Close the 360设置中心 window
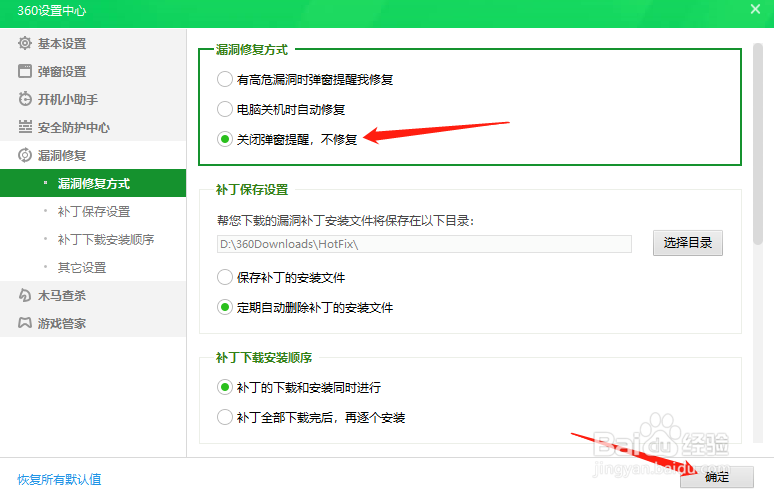 pos(755,9)
